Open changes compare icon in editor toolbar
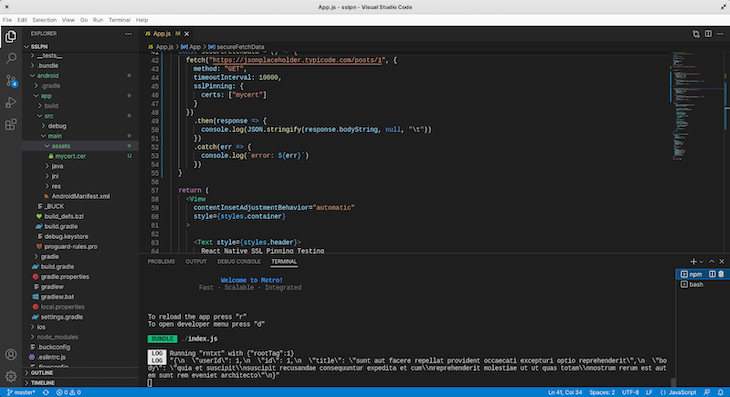This screenshot has height=397, width=730. 696,34
